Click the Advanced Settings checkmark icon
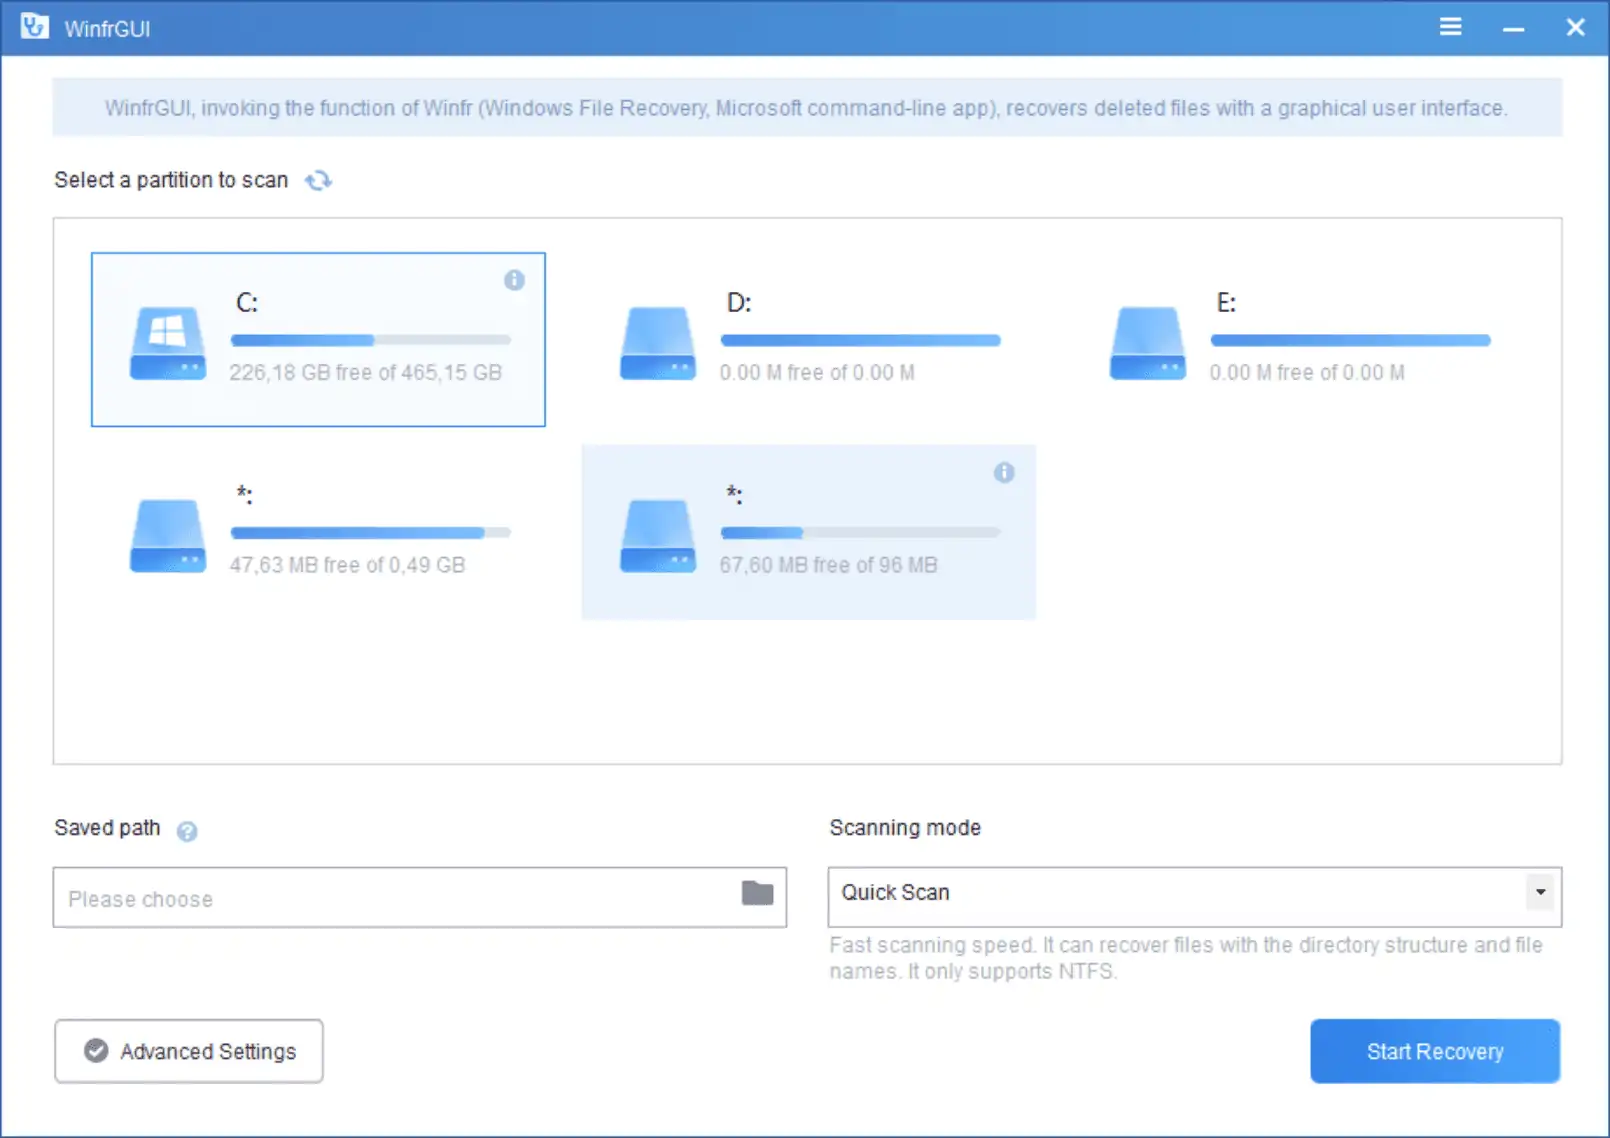 [96, 1050]
